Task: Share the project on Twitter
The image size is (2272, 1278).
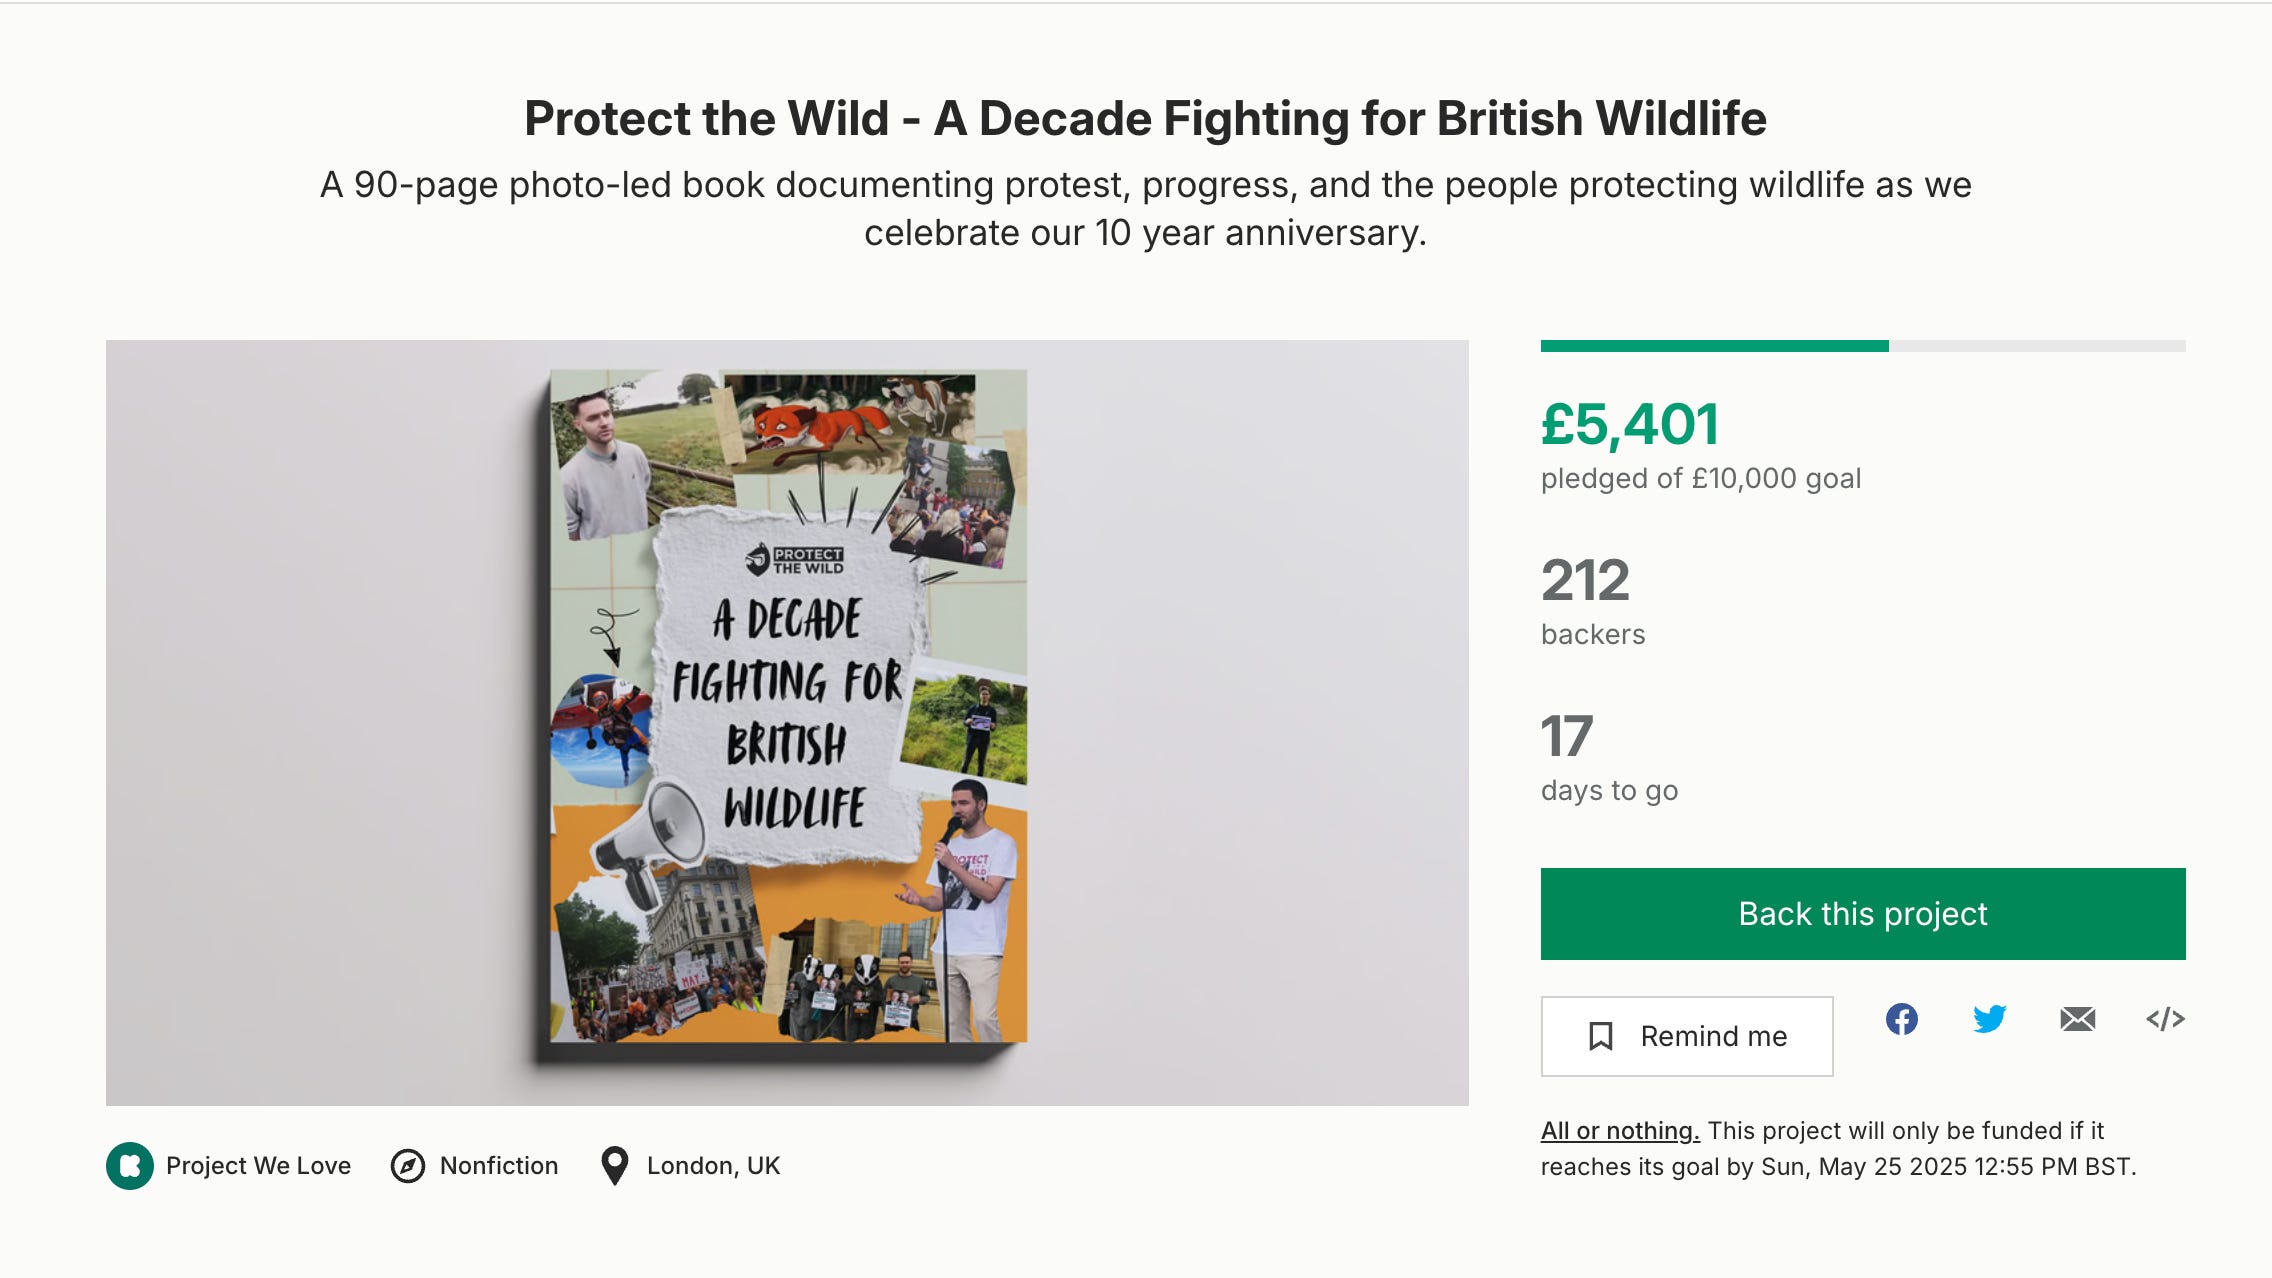Action: pos(1989,1019)
